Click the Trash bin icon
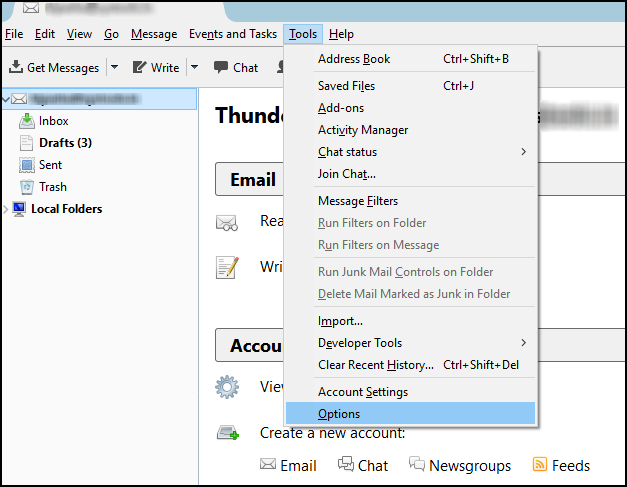Screen dimensions: 627x487 click(26, 187)
